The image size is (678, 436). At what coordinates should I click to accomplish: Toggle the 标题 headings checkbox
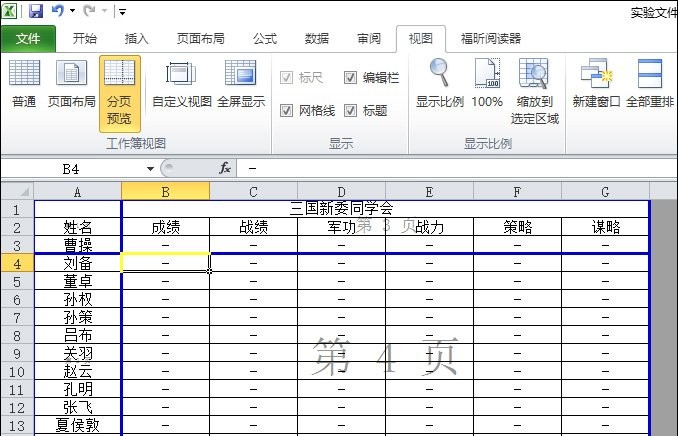coord(365,111)
